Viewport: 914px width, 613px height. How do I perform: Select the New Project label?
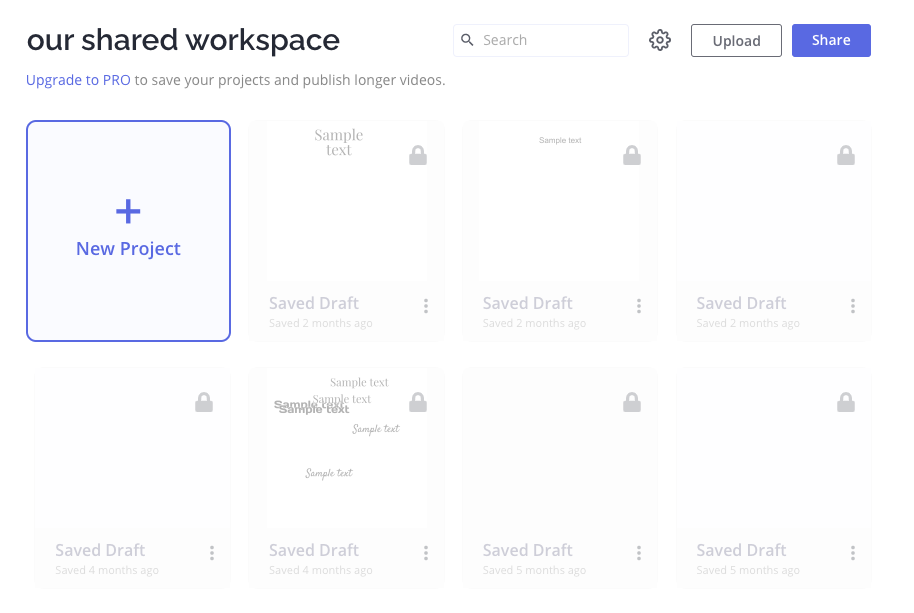click(128, 249)
